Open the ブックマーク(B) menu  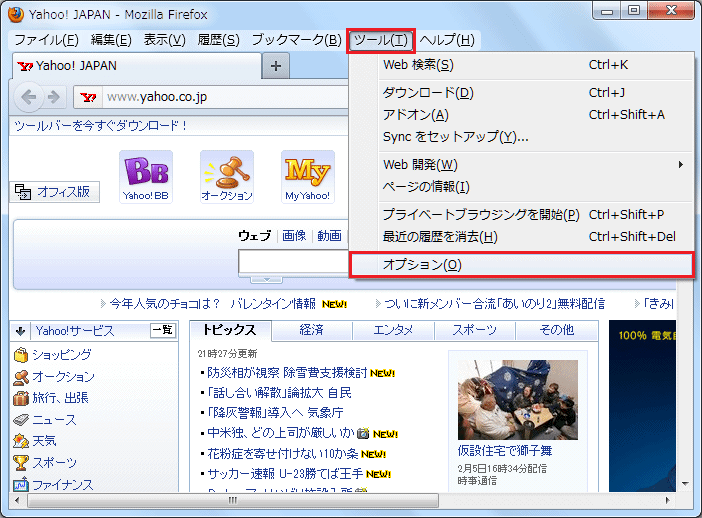coord(296,40)
